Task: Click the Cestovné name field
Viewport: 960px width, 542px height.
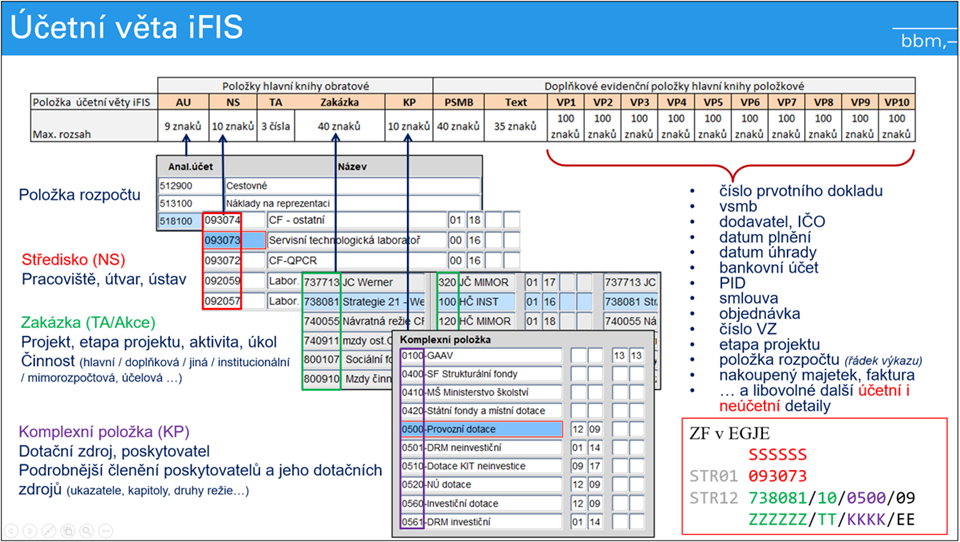Action: [x=353, y=186]
